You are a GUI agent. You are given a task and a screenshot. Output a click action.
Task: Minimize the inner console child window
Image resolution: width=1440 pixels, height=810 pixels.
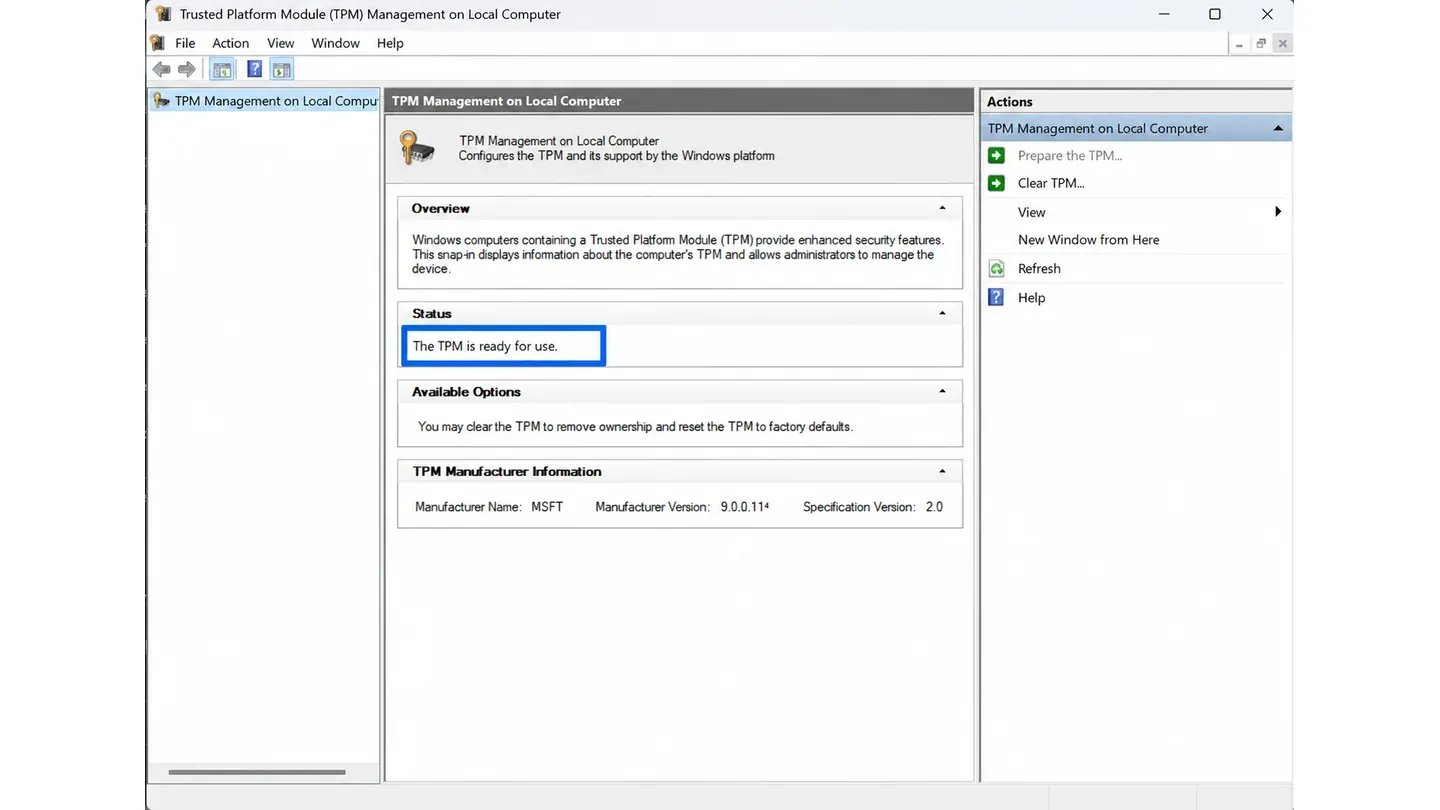coord(1239,43)
